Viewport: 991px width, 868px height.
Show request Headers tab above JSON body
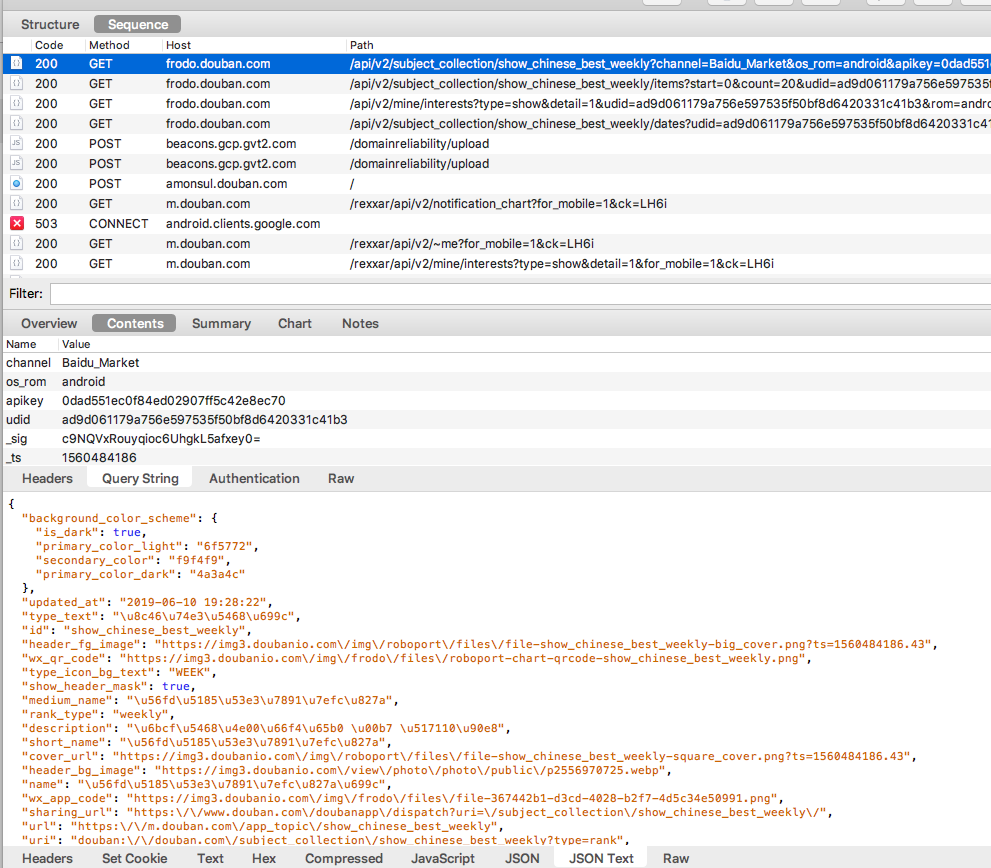click(x=47, y=479)
